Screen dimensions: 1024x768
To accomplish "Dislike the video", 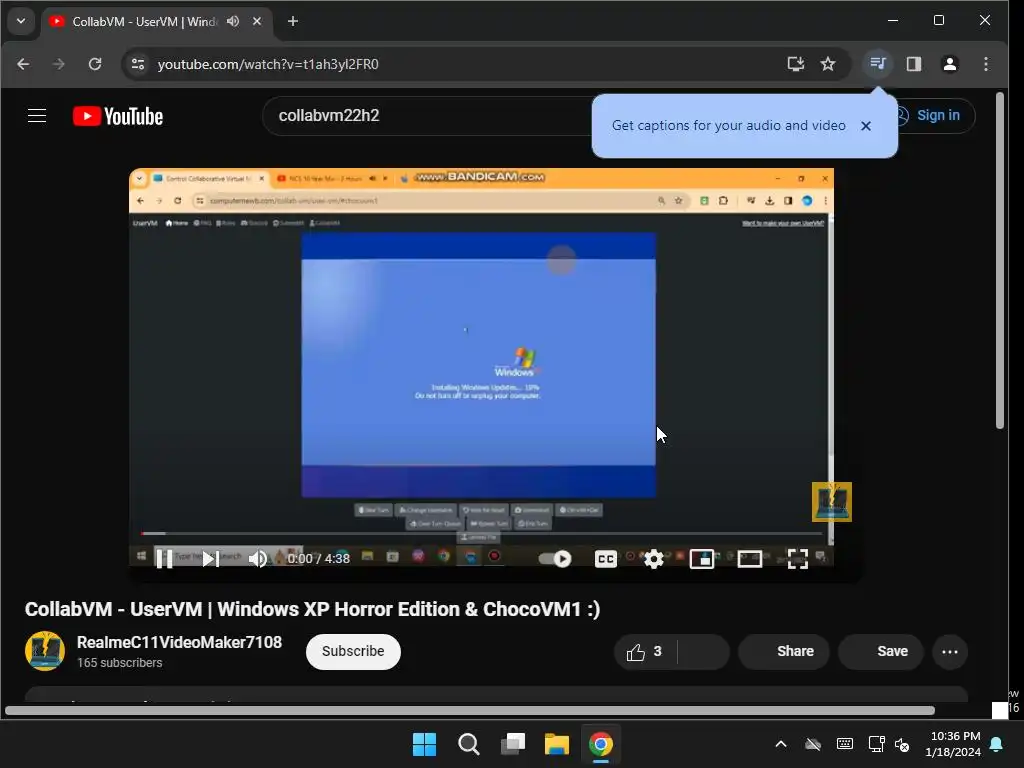I will coord(703,652).
